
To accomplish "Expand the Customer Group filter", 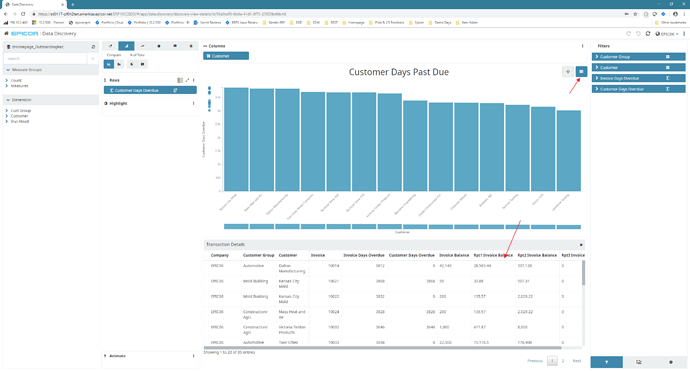I will tap(638, 57).
